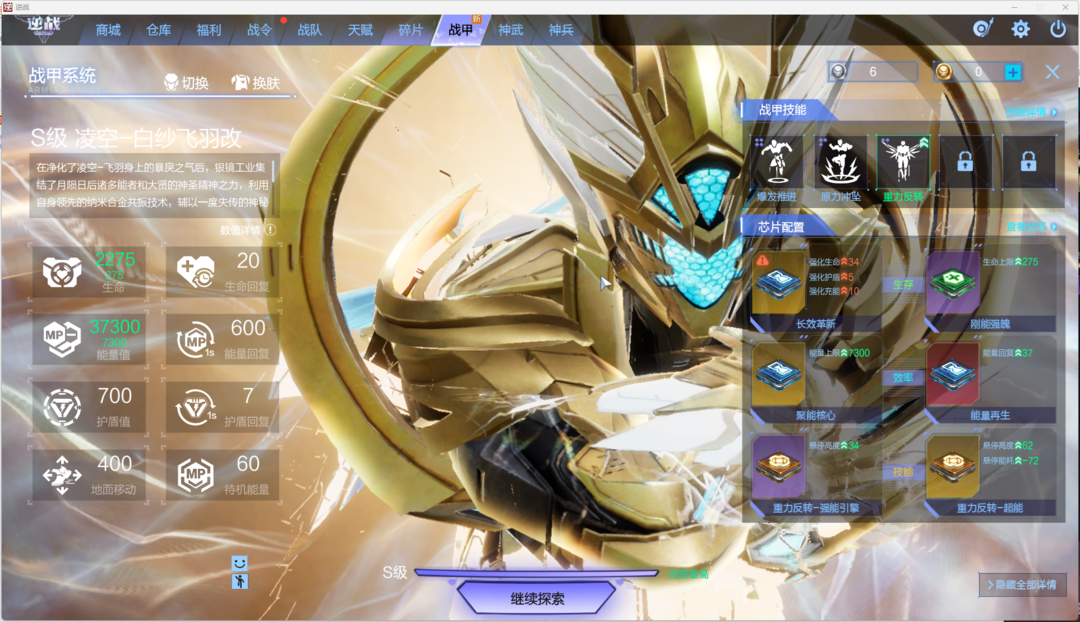Click the pose figure icon below smiley

[239, 581]
